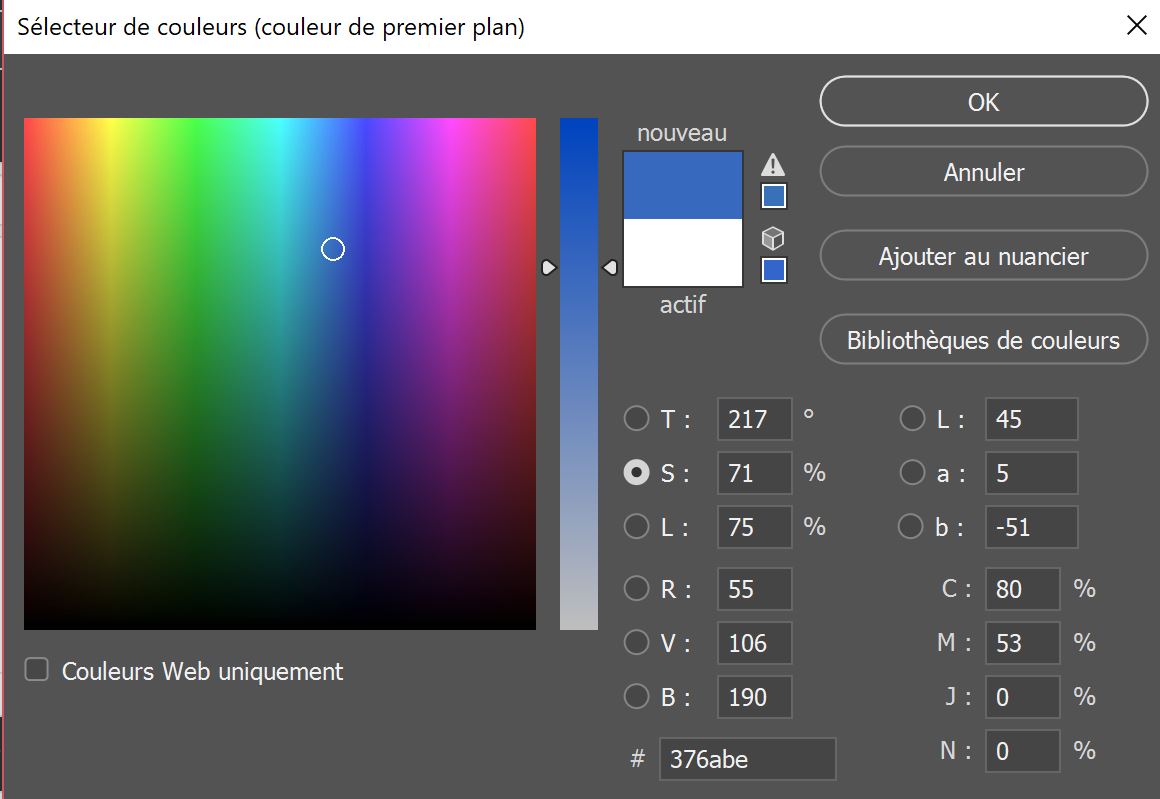Click the gamut-safe color swatch below the warning triangle
The image size is (1160, 799).
tap(774, 196)
